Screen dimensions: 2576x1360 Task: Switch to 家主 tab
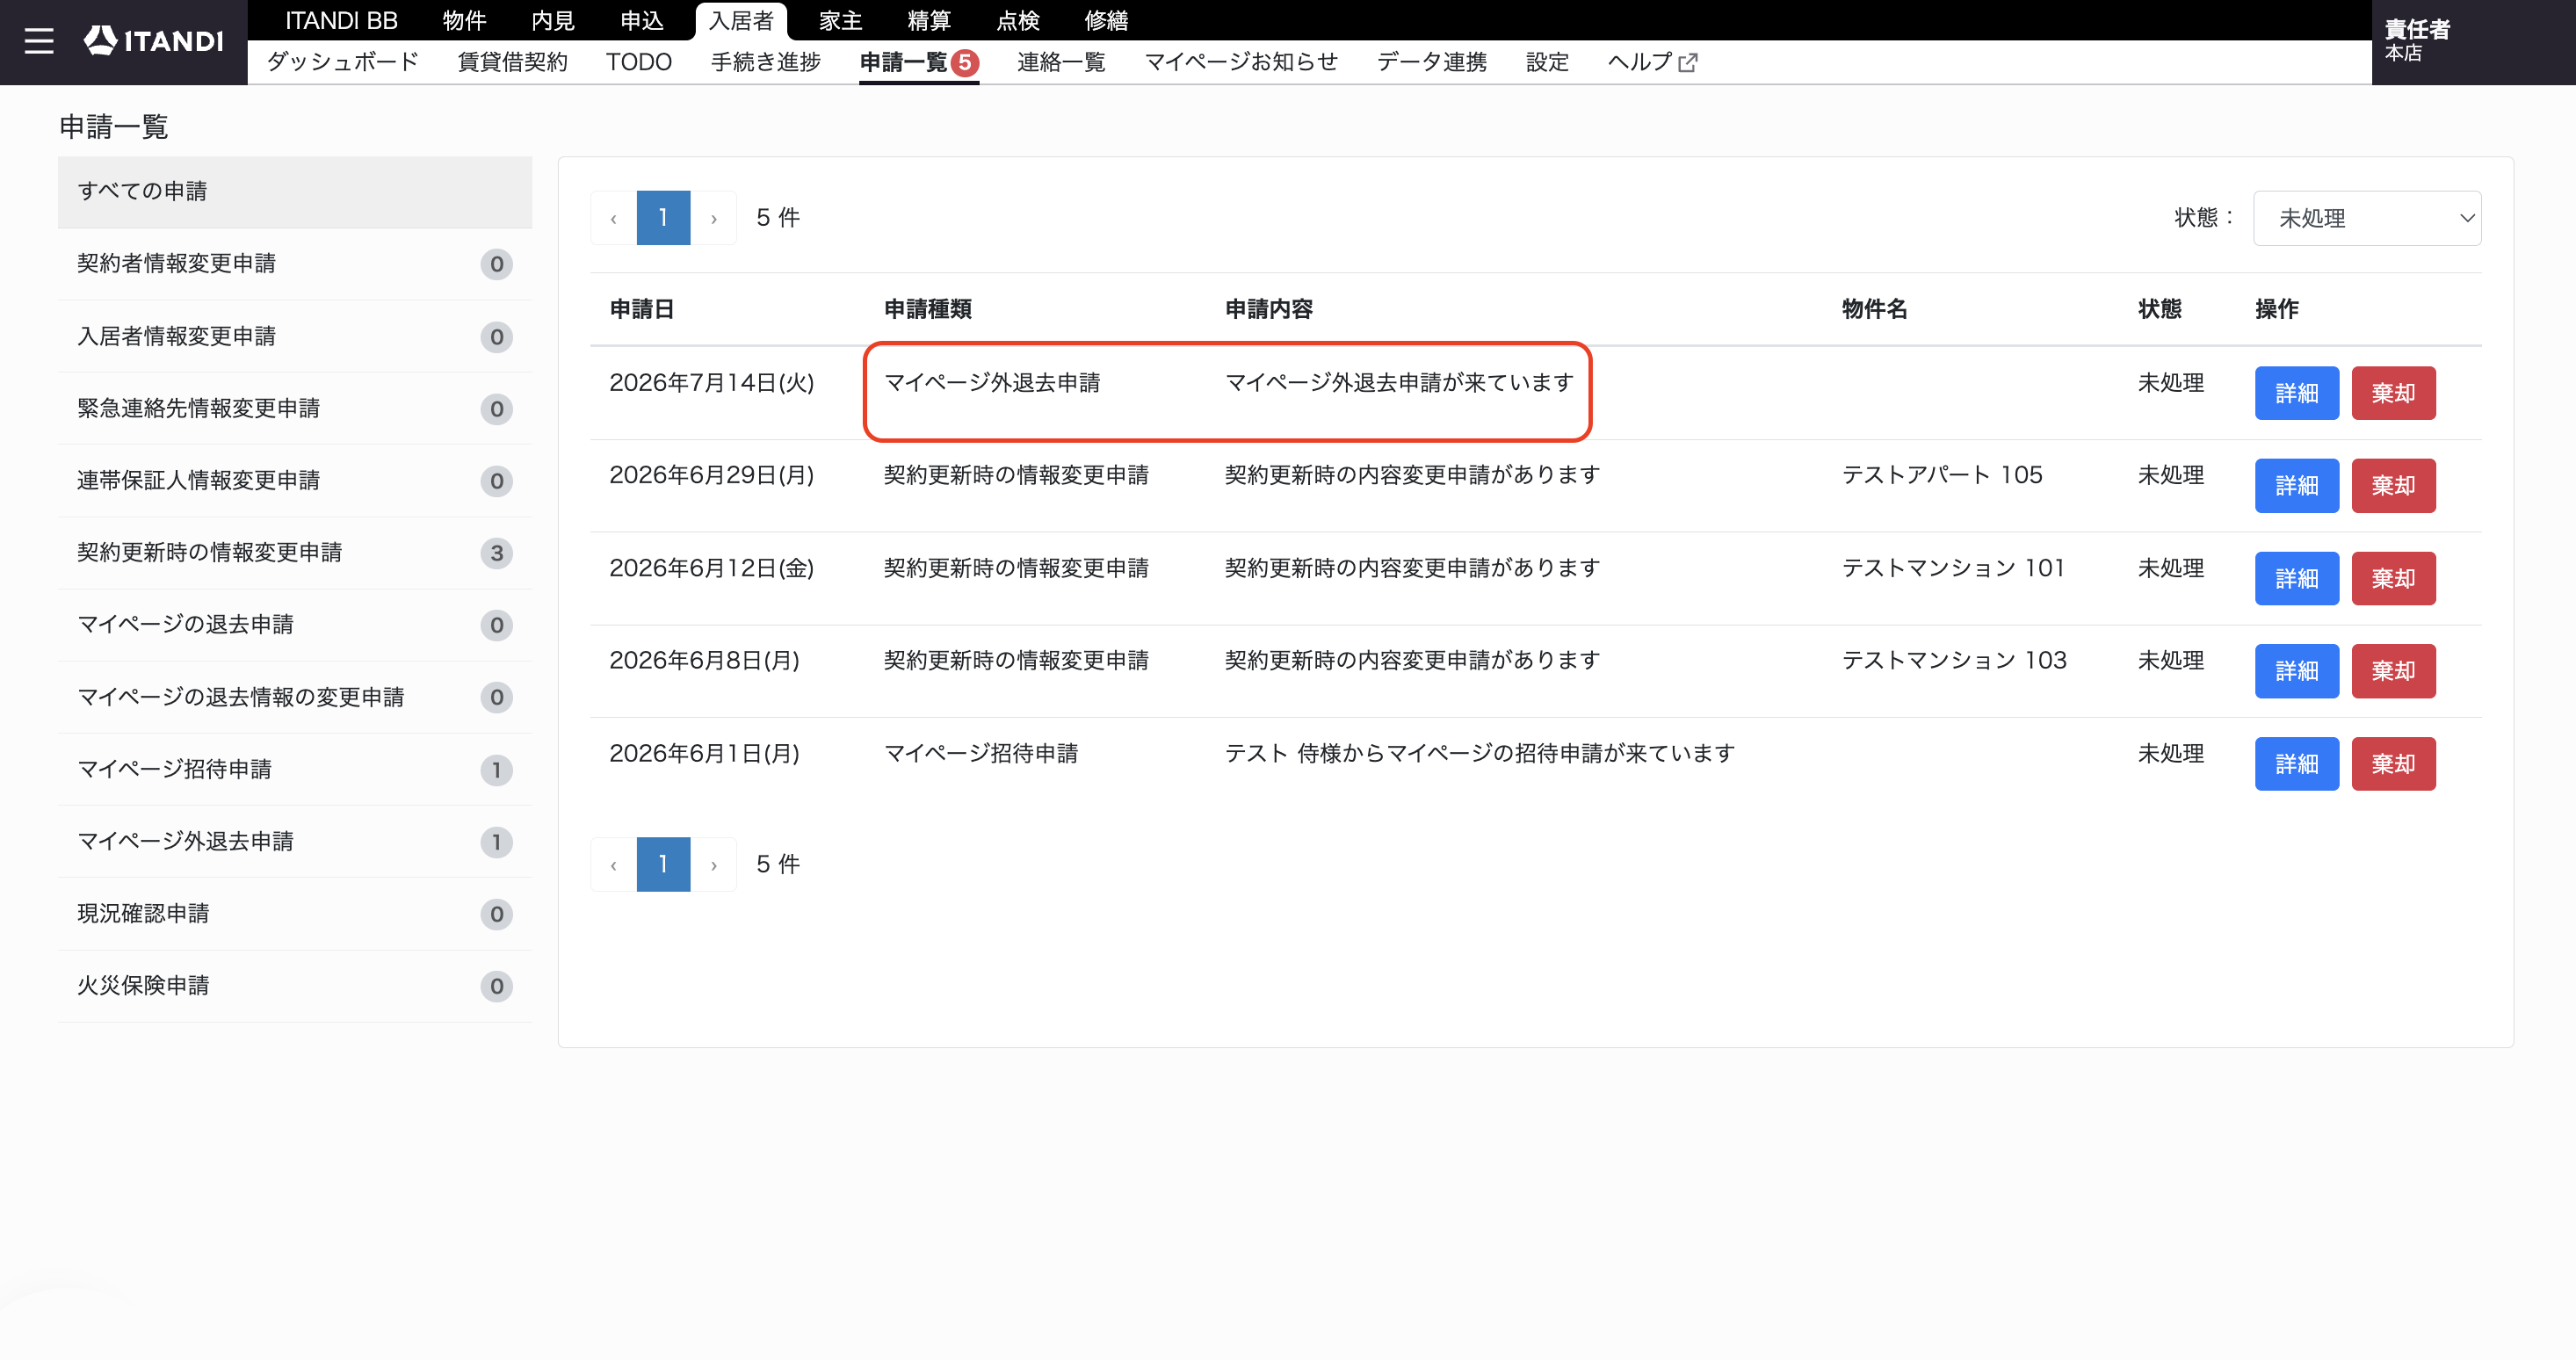pos(840,20)
